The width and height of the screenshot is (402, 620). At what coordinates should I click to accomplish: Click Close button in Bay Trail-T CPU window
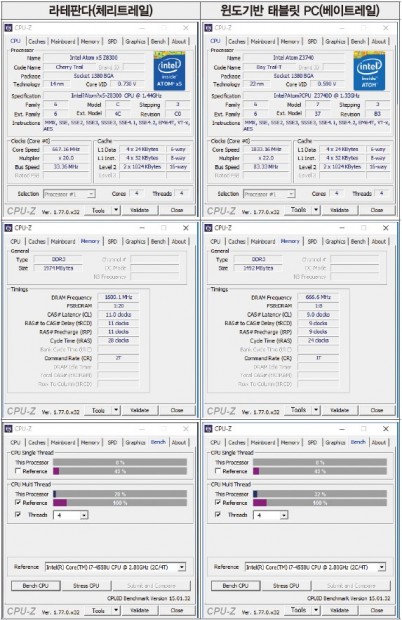[377, 210]
